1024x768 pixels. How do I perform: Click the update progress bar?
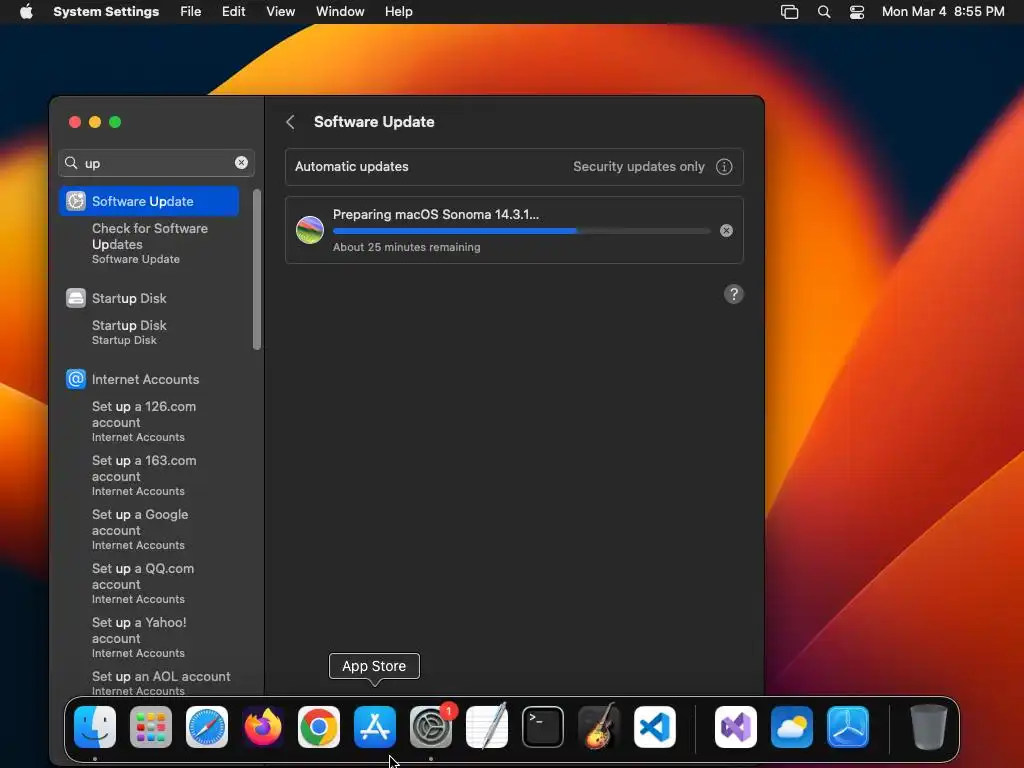(x=521, y=231)
